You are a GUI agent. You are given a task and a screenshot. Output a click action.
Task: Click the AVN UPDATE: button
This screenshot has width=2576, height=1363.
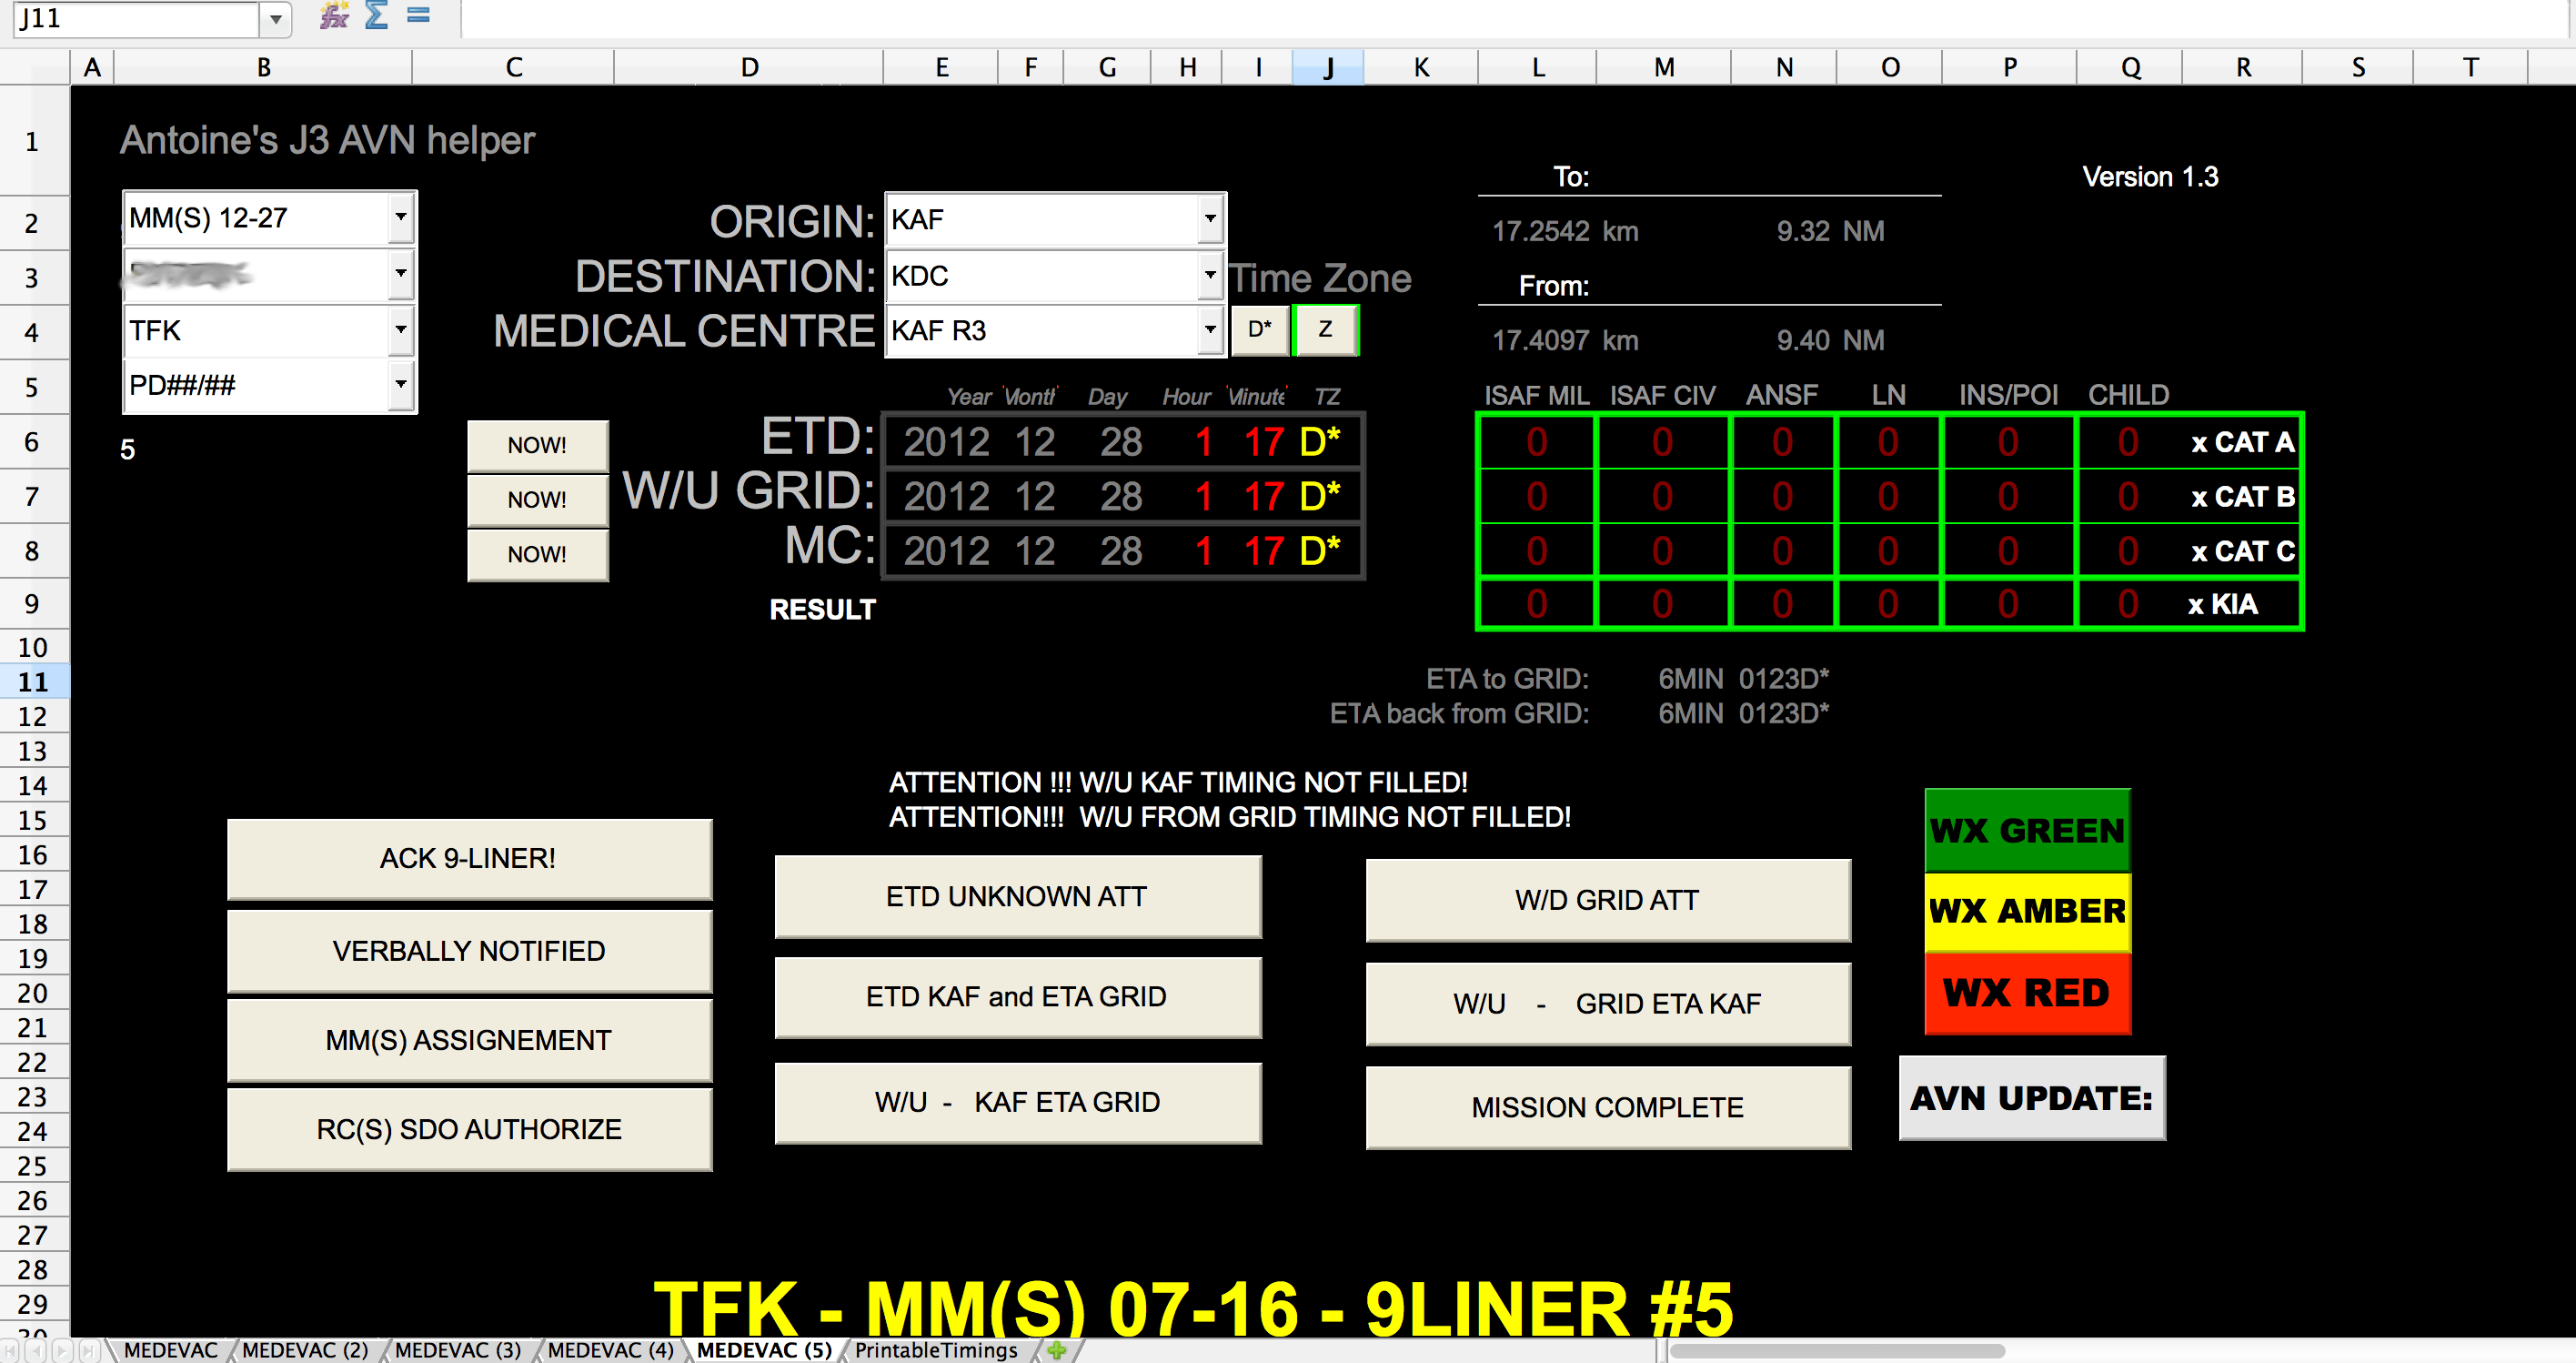[2032, 1098]
